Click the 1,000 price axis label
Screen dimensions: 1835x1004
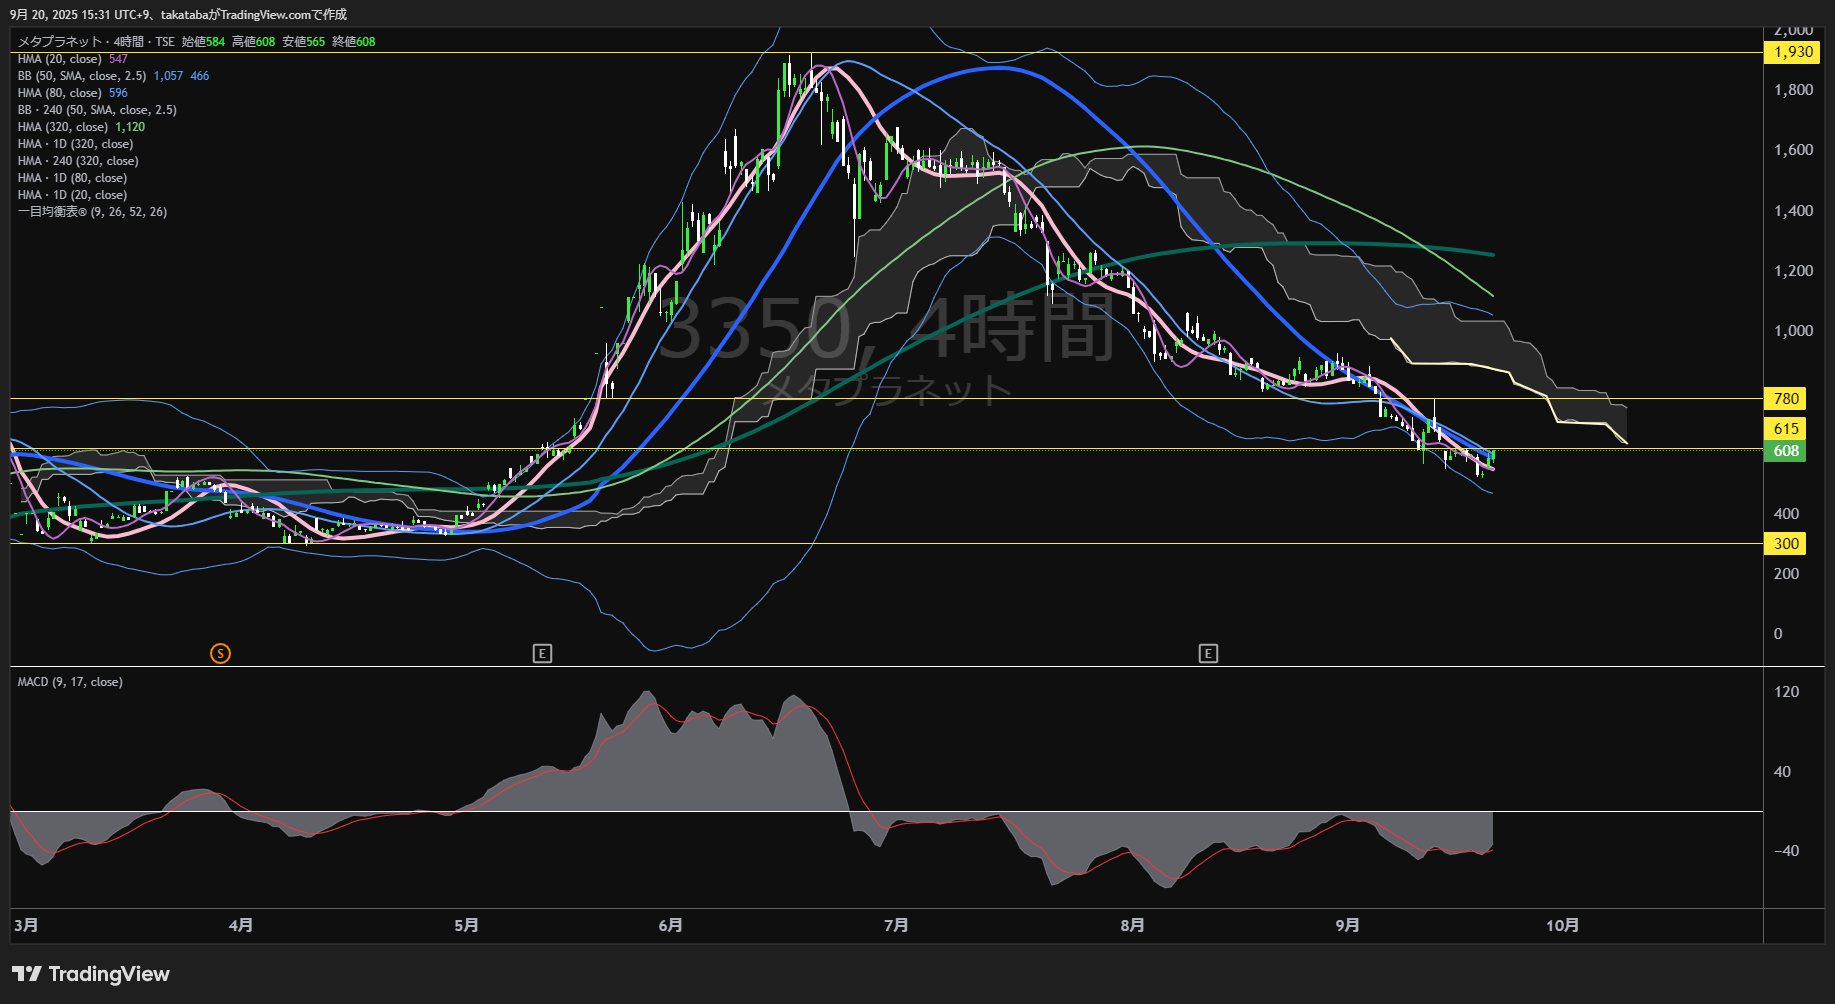(x=1793, y=331)
